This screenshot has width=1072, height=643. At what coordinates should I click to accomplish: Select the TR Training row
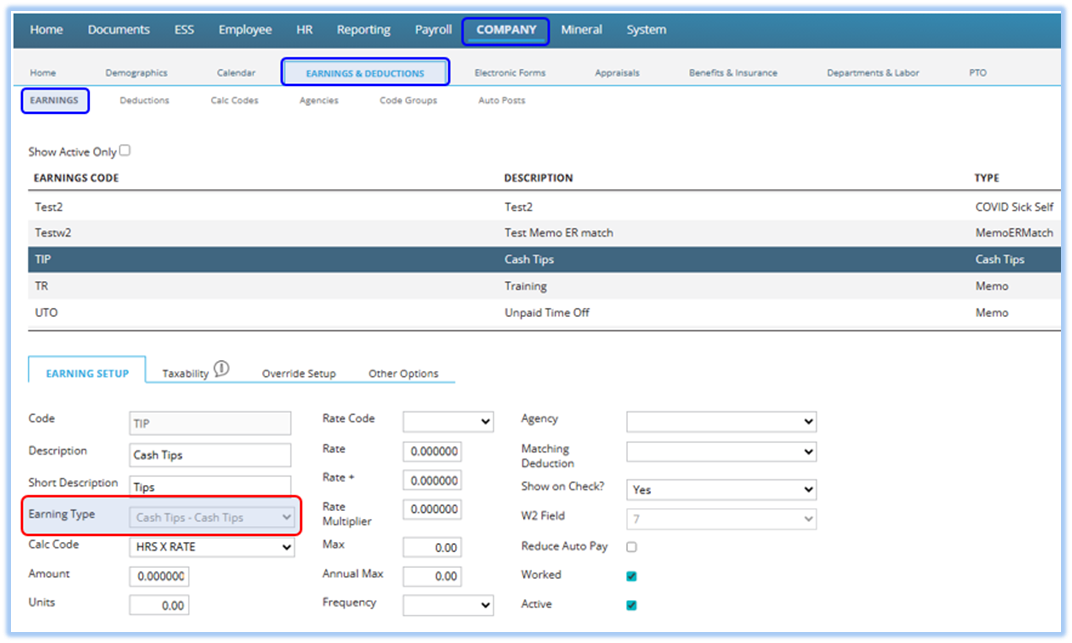[544, 286]
